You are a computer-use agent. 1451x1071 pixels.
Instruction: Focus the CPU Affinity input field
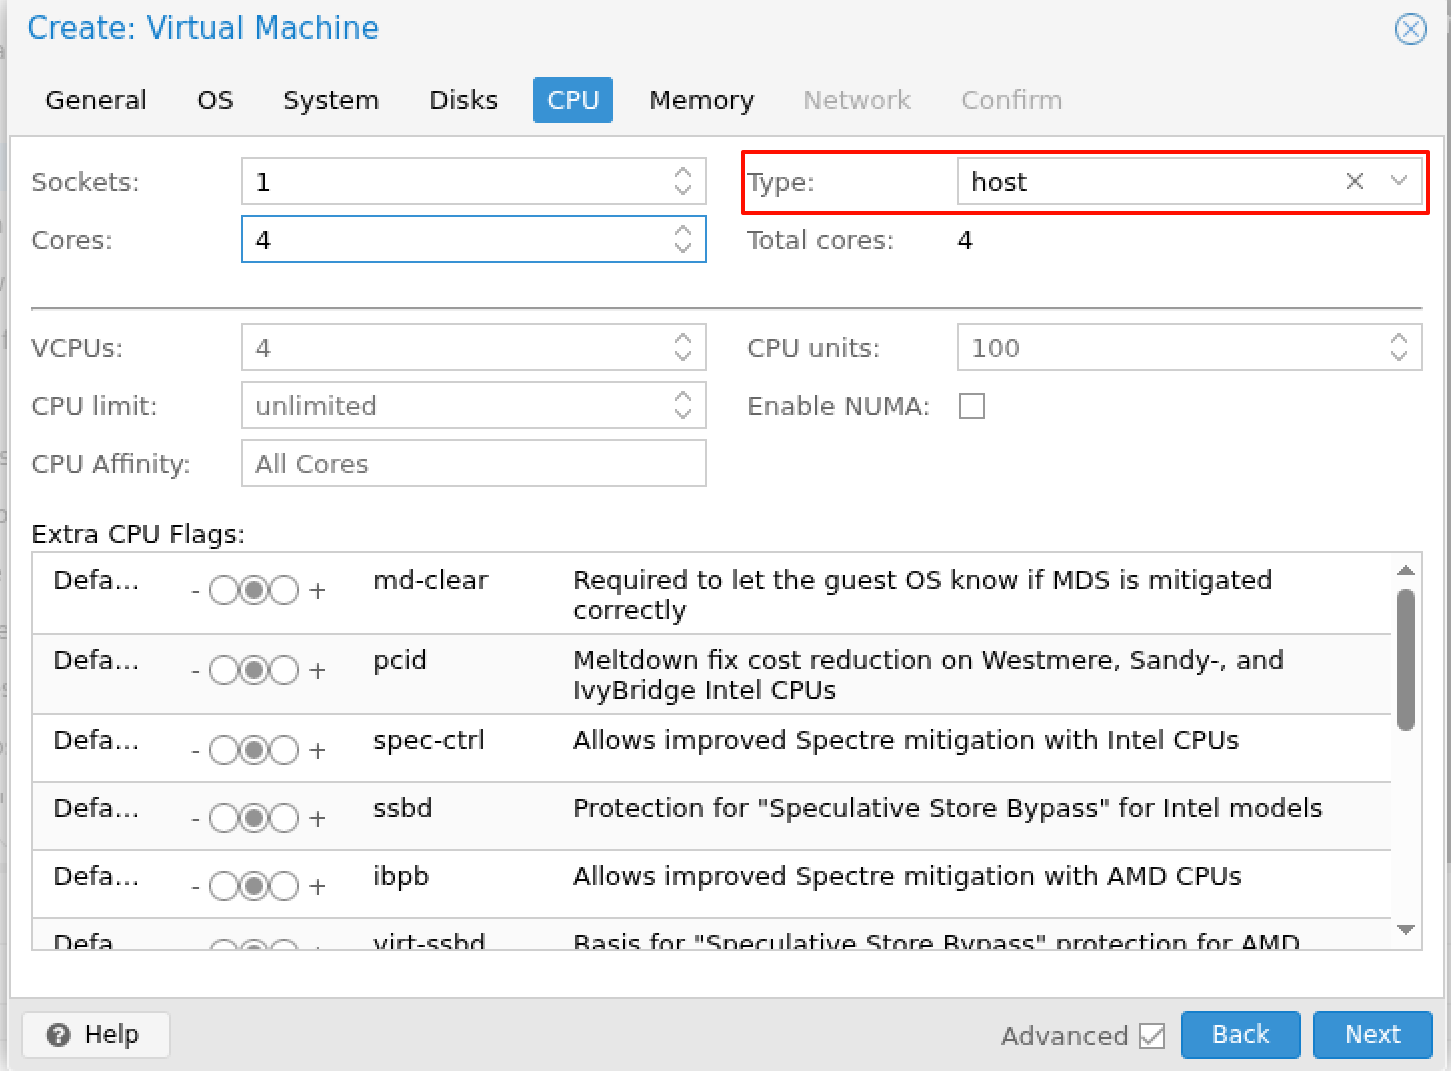(473, 464)
